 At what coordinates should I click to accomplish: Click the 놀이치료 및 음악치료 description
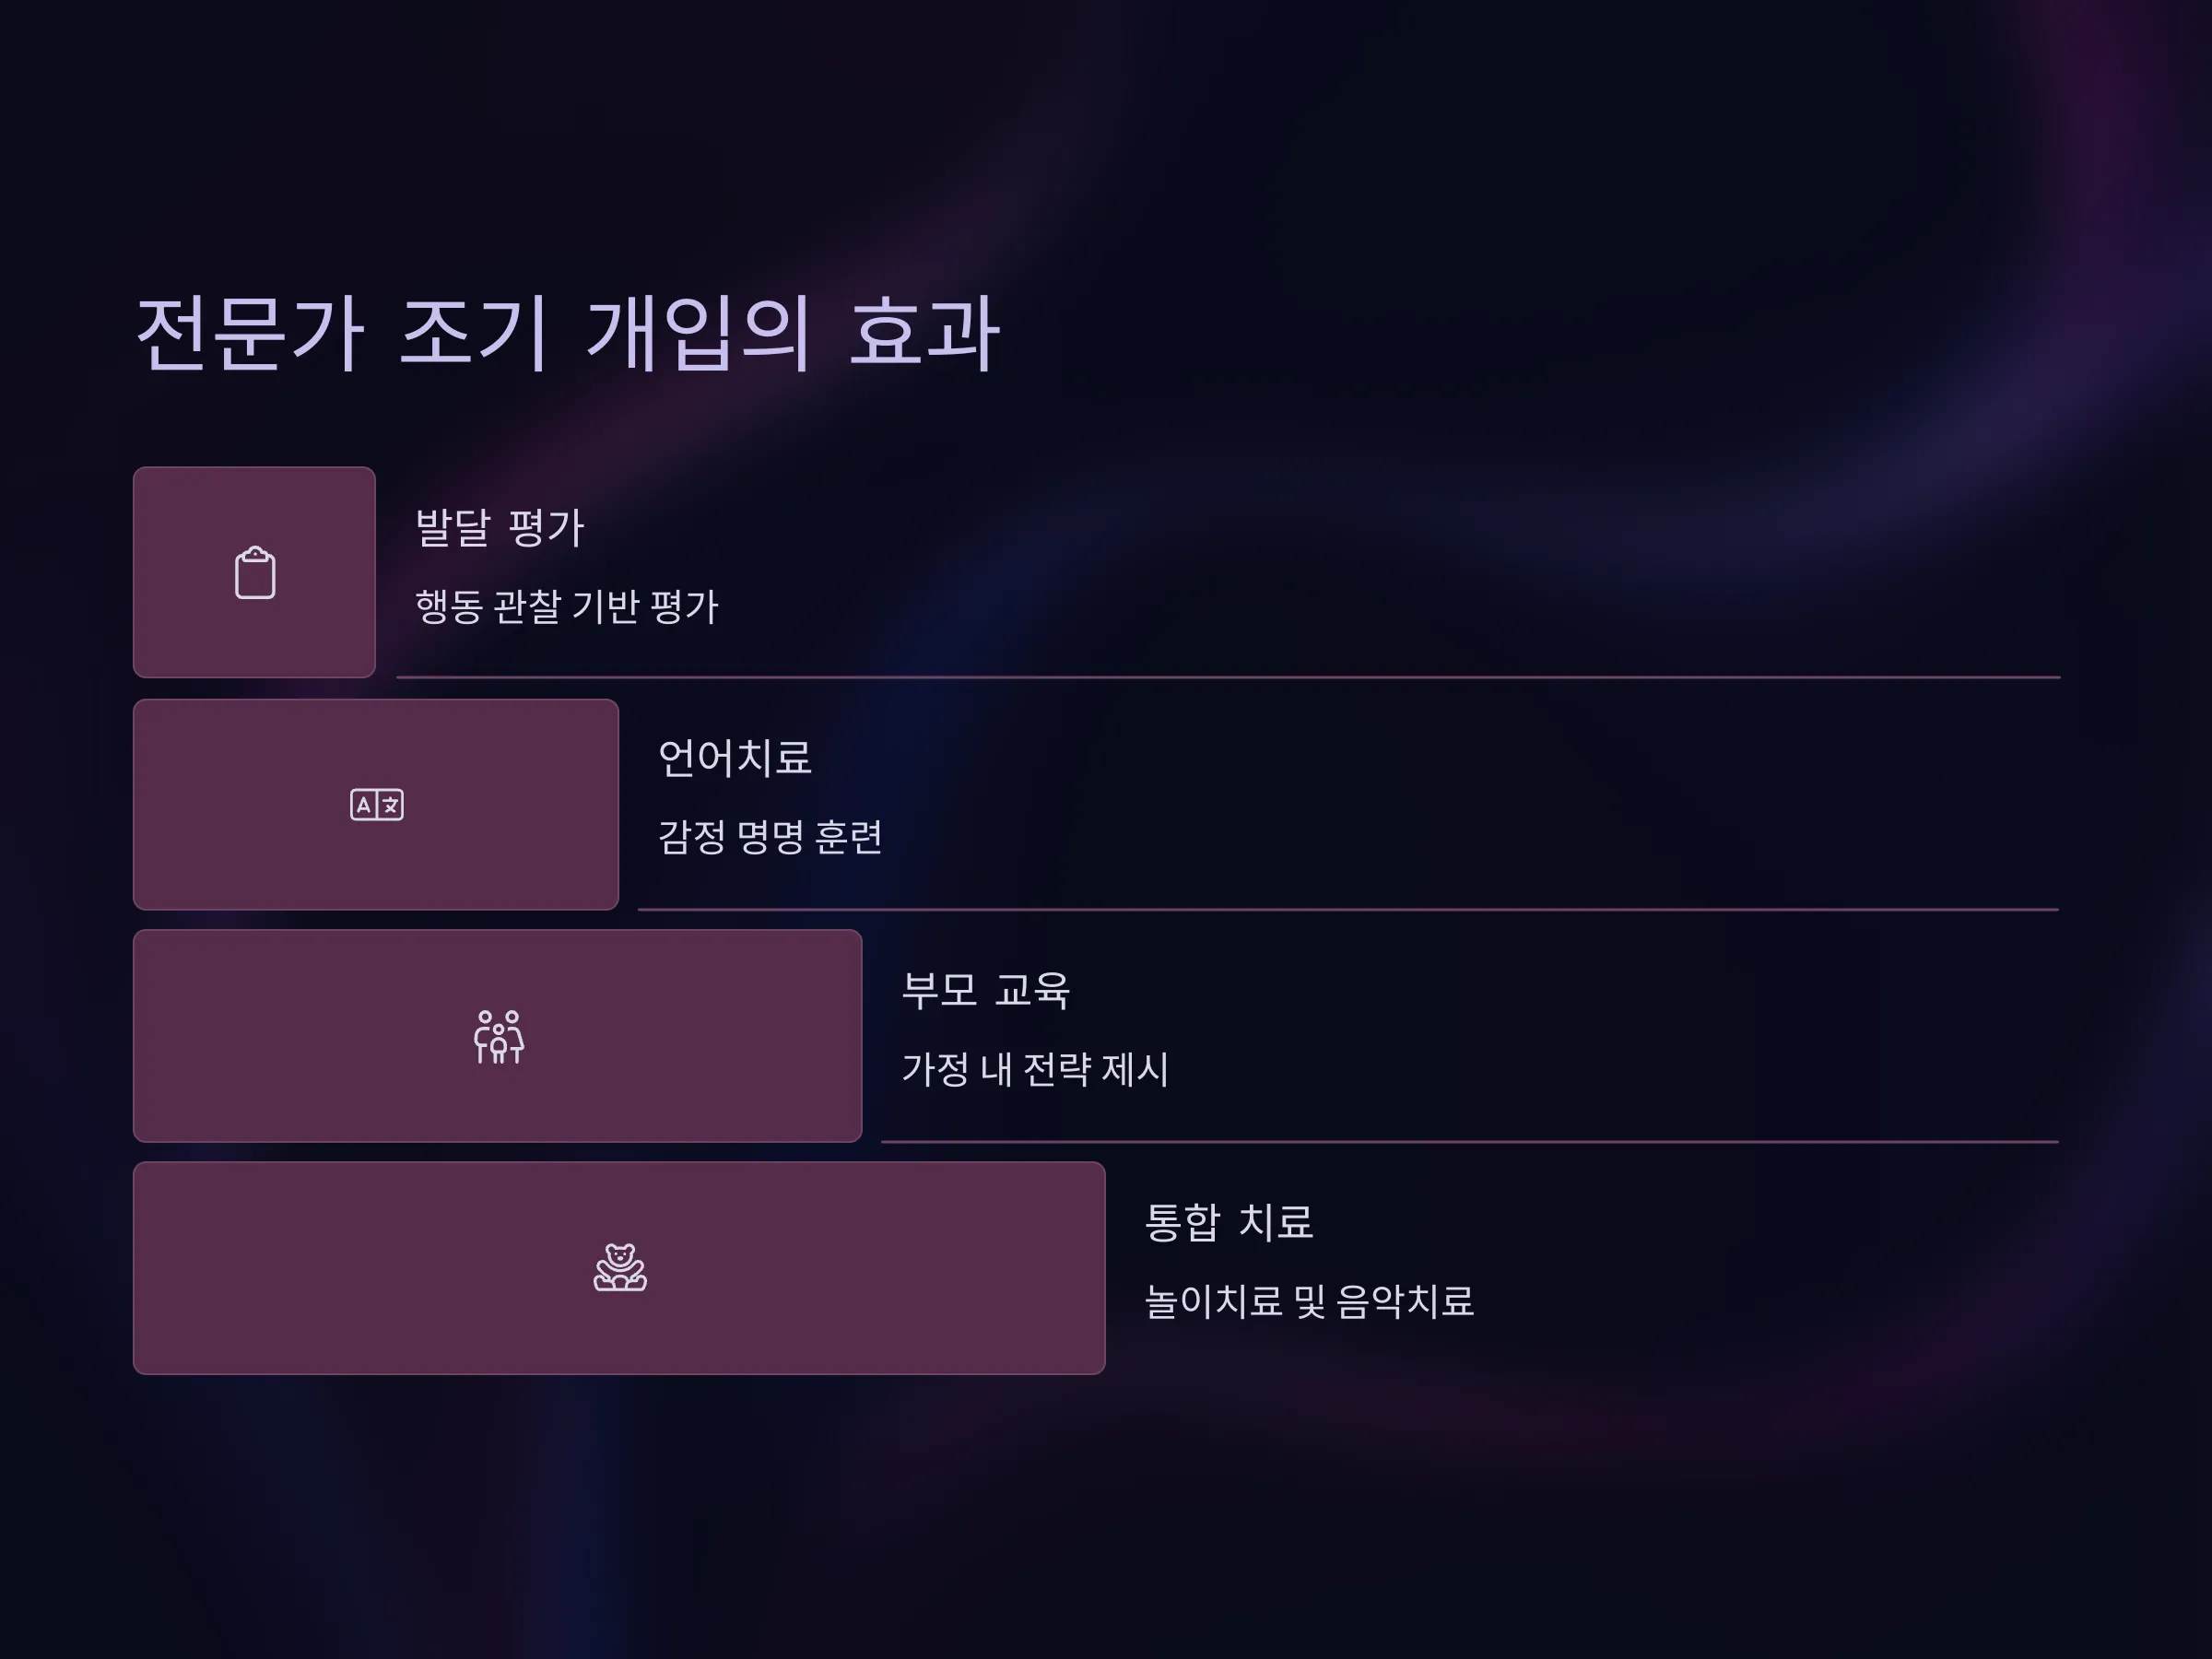pos(1309,1301)
